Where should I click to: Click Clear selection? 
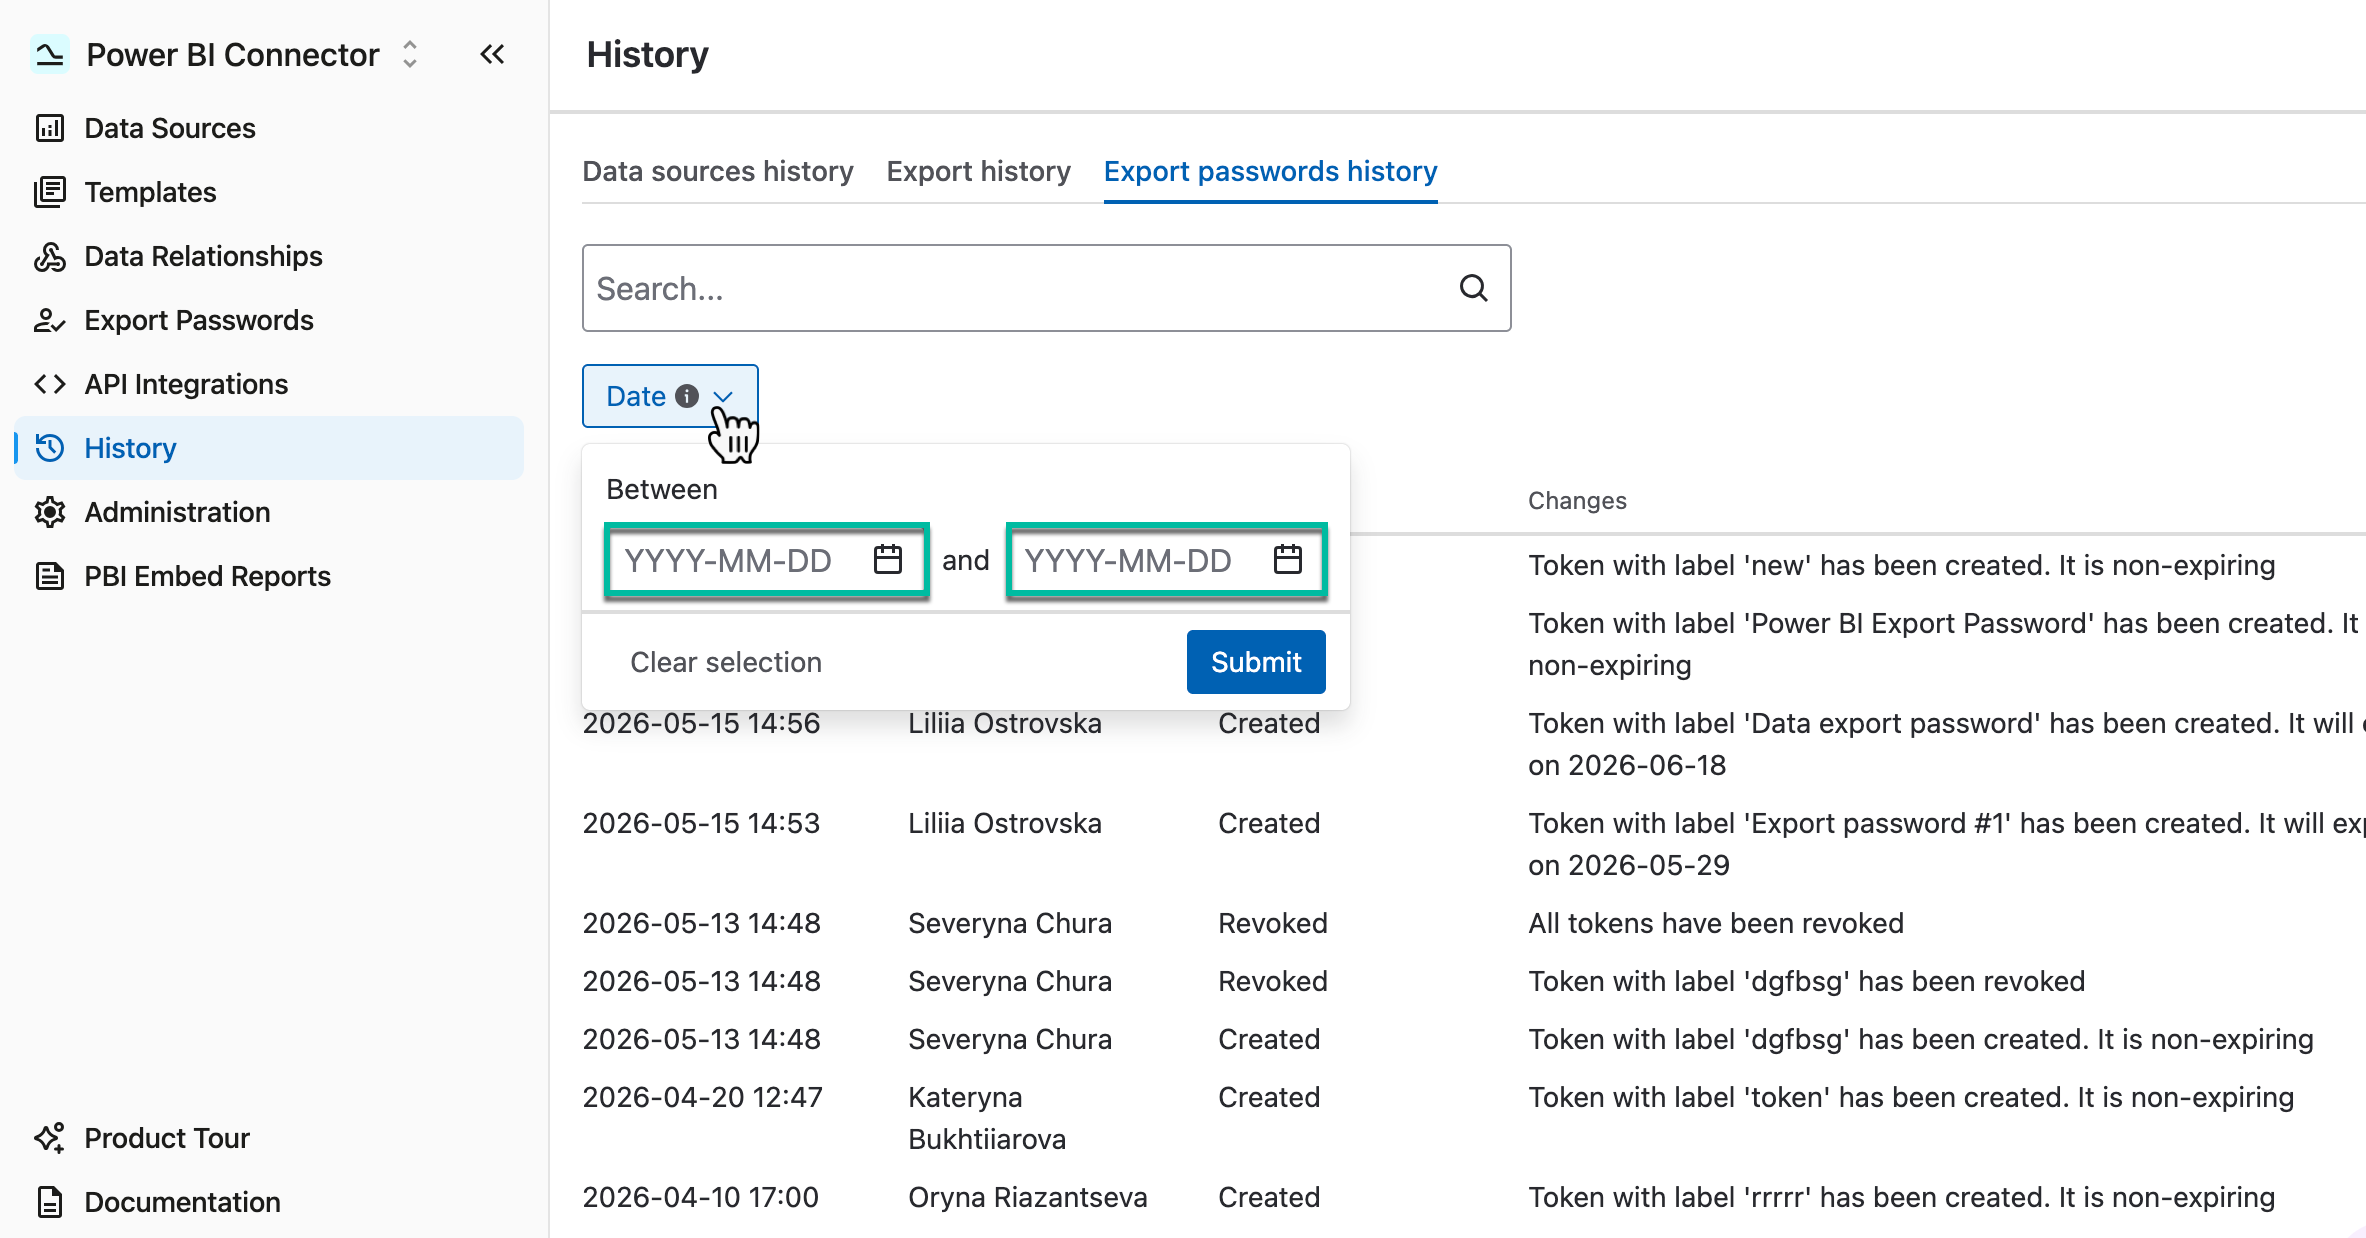tap(726, 662)
